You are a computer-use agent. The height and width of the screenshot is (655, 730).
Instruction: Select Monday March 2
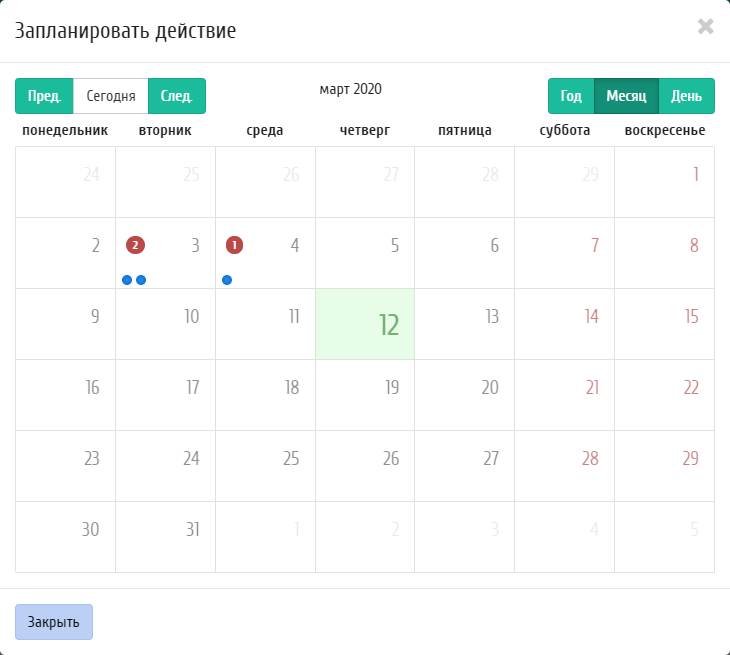pos(66,253)
